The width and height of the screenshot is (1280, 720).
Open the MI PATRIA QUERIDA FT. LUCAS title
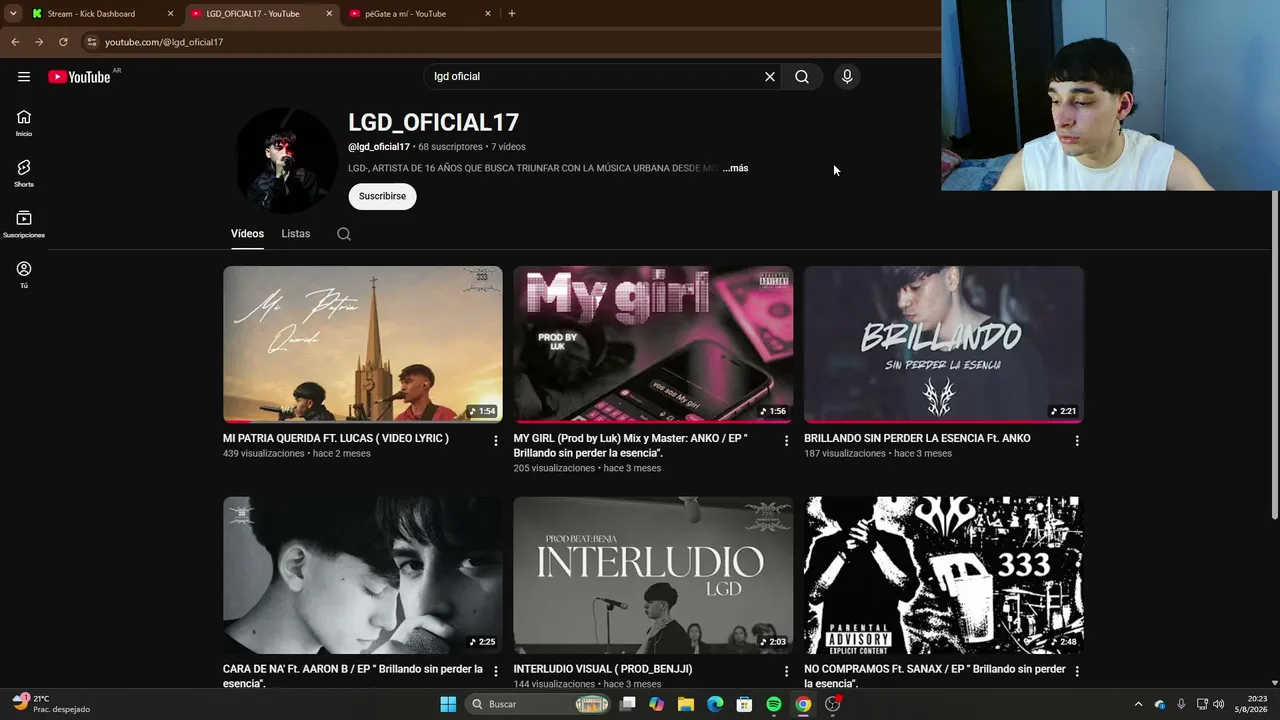(x=336, y=438)
